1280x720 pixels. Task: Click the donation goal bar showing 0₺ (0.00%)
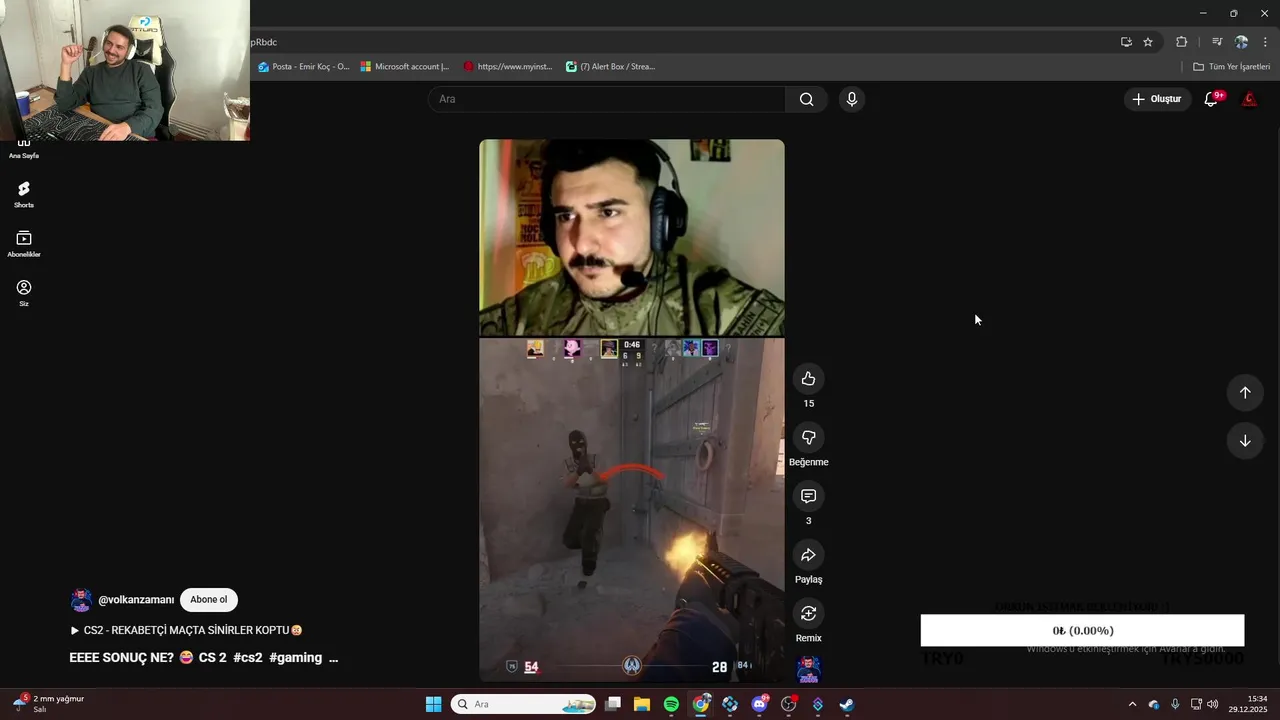pos(1082,631)
